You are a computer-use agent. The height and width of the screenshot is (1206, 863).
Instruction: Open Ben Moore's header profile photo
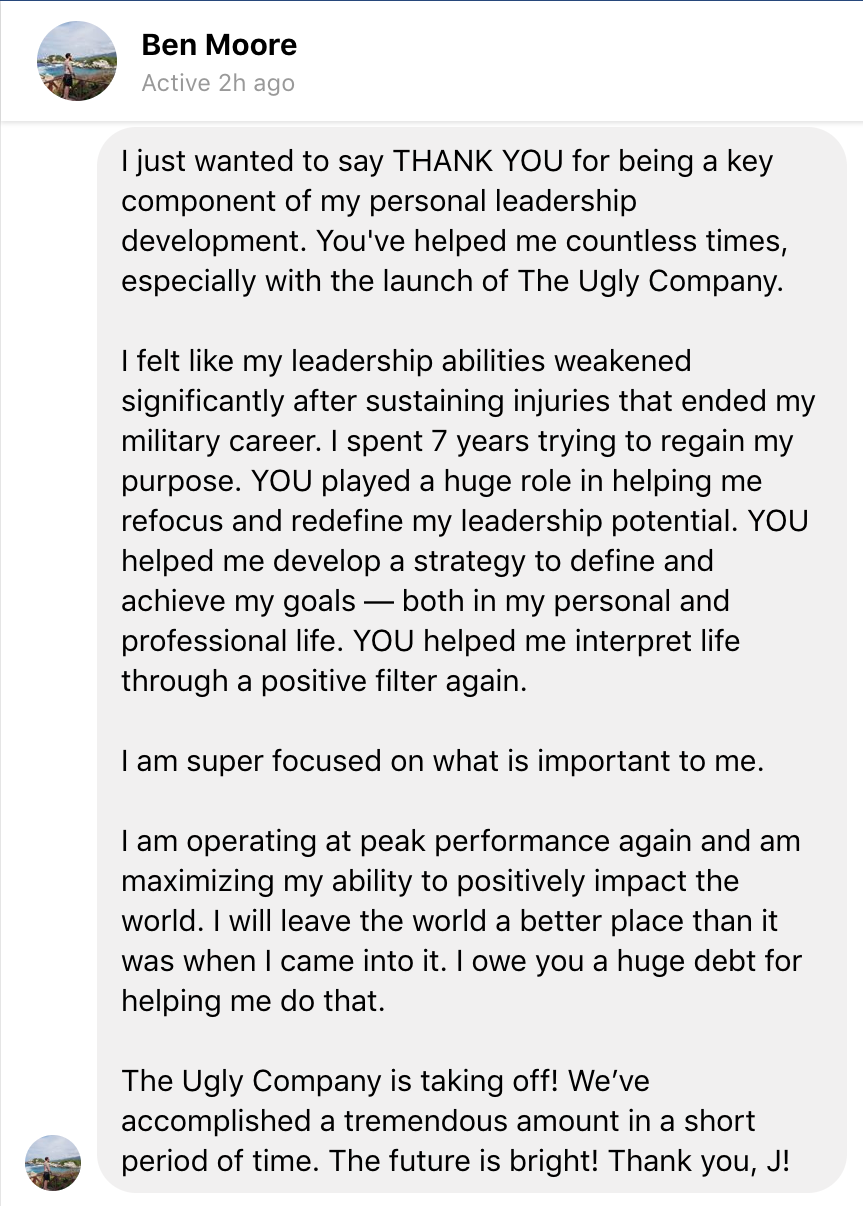(77, 61)
